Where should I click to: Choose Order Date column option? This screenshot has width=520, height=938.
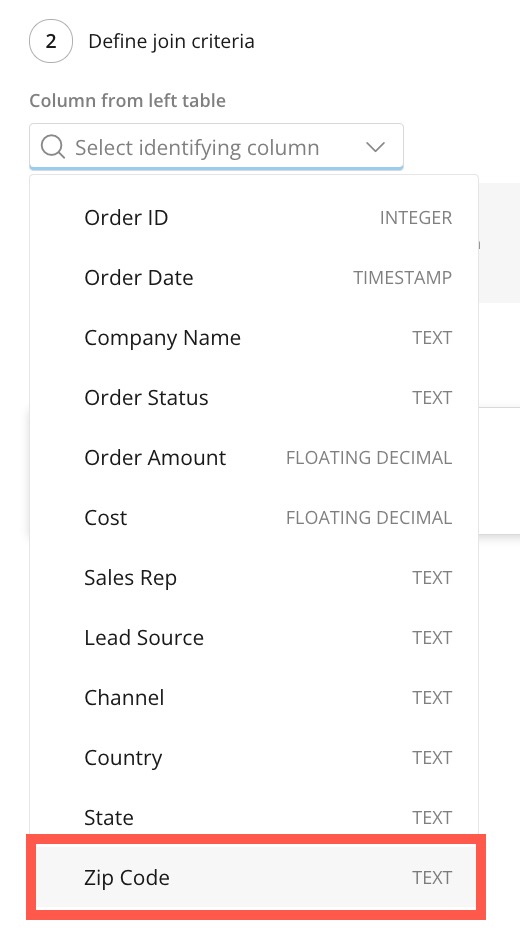click(254, 278)
